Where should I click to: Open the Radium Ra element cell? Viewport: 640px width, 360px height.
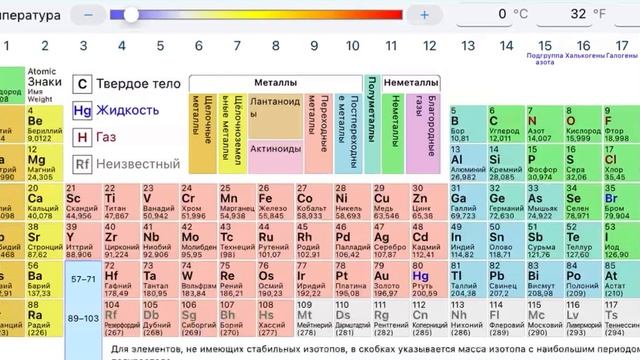click(44, 318)
